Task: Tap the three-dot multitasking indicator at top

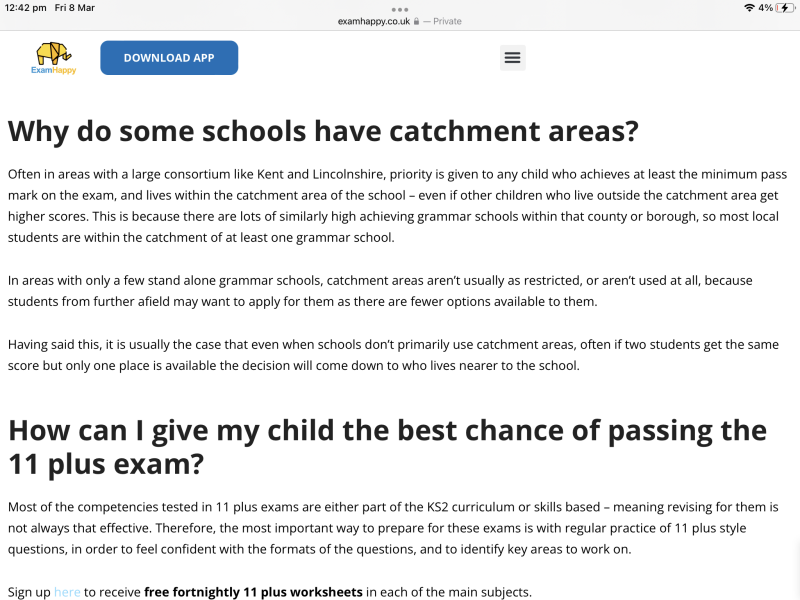Action: tap(400, 9)
